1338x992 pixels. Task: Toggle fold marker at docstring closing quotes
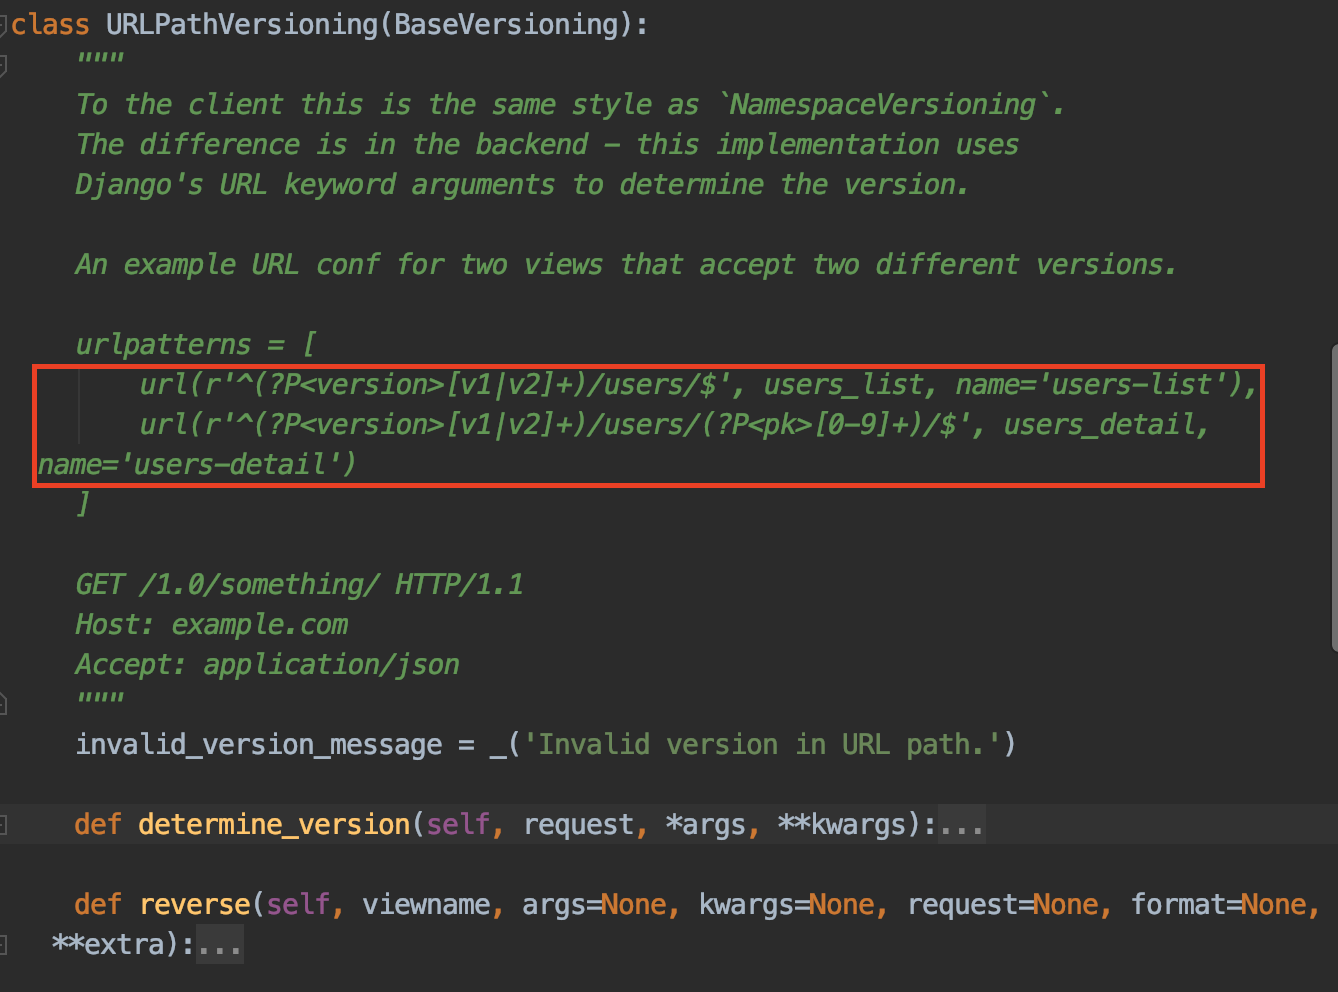click(x=4, y=705)
